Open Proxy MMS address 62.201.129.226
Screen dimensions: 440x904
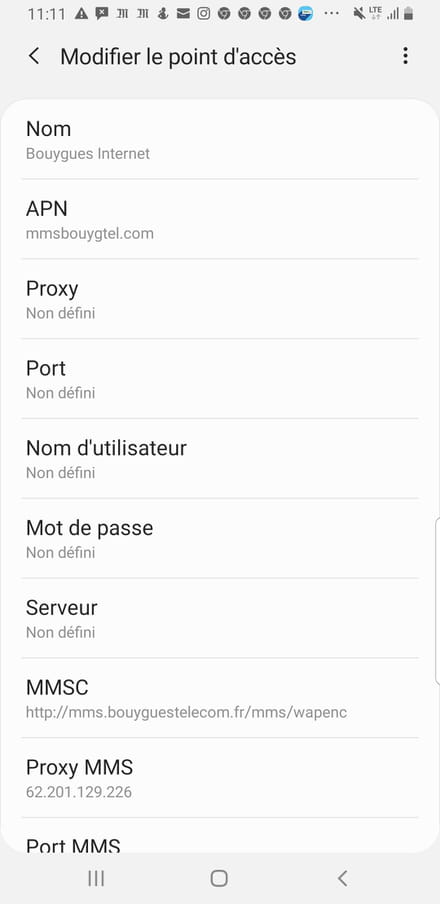220,778
